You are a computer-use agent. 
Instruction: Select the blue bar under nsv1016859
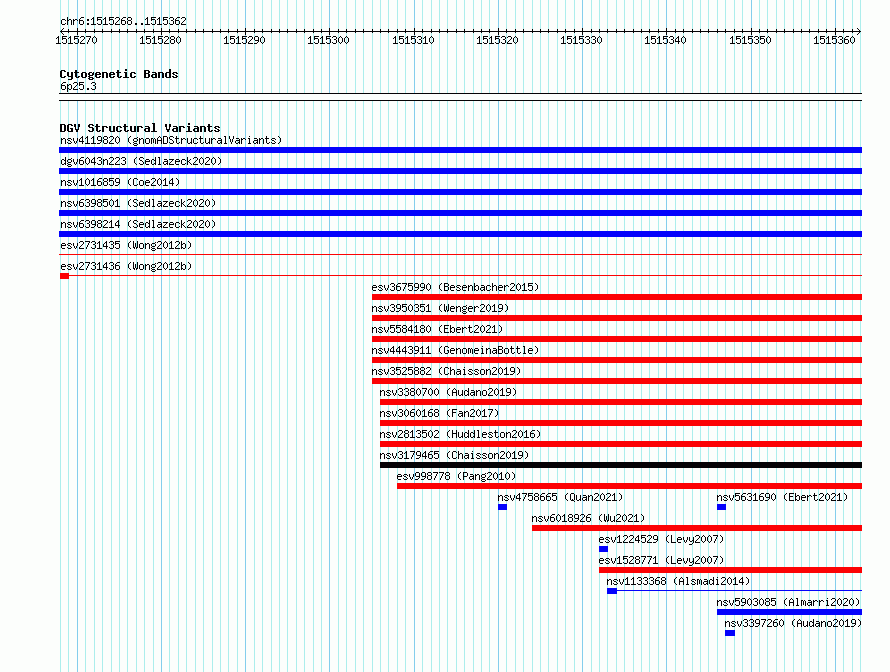[x=460, y=192]
